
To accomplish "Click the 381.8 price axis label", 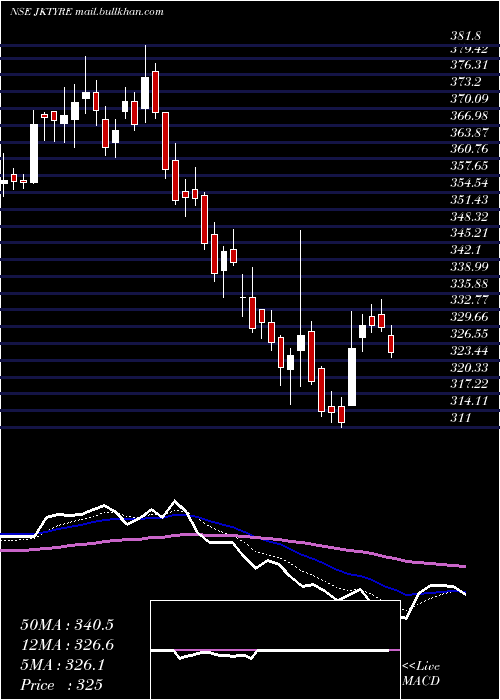I will [x=468, y=36].
